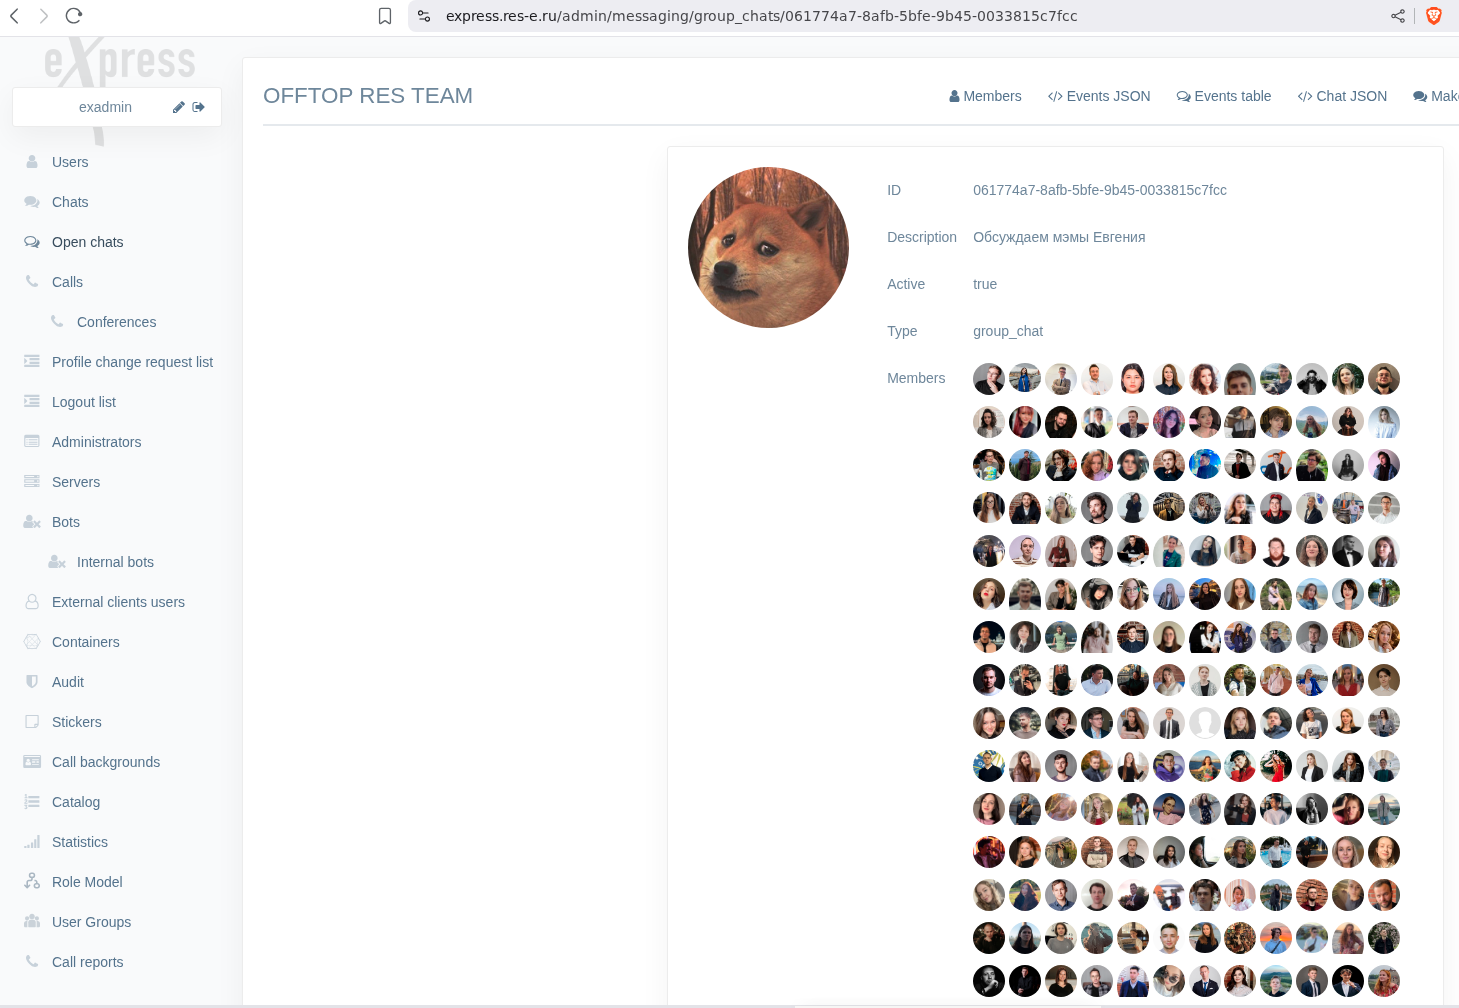This screenshot has height=1008, width=1459.
Task: Click the edit pencil icon next to exadmin
Action: [178, 107]
